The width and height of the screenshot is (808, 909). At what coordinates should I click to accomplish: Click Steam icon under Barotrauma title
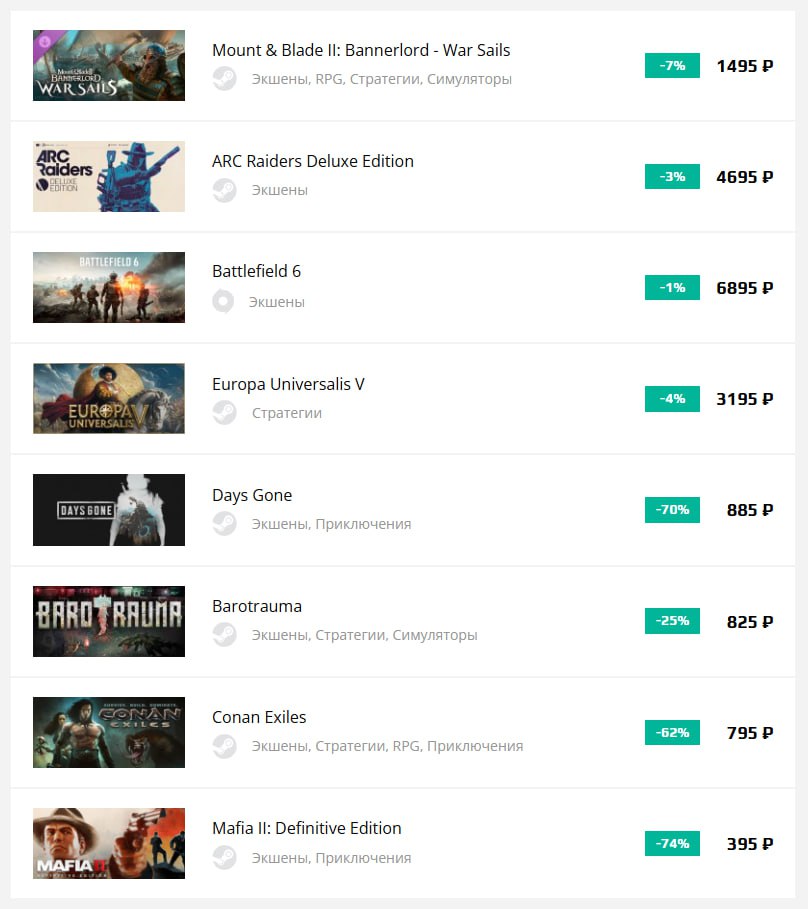pyautogui.click(x=225, y=635)
